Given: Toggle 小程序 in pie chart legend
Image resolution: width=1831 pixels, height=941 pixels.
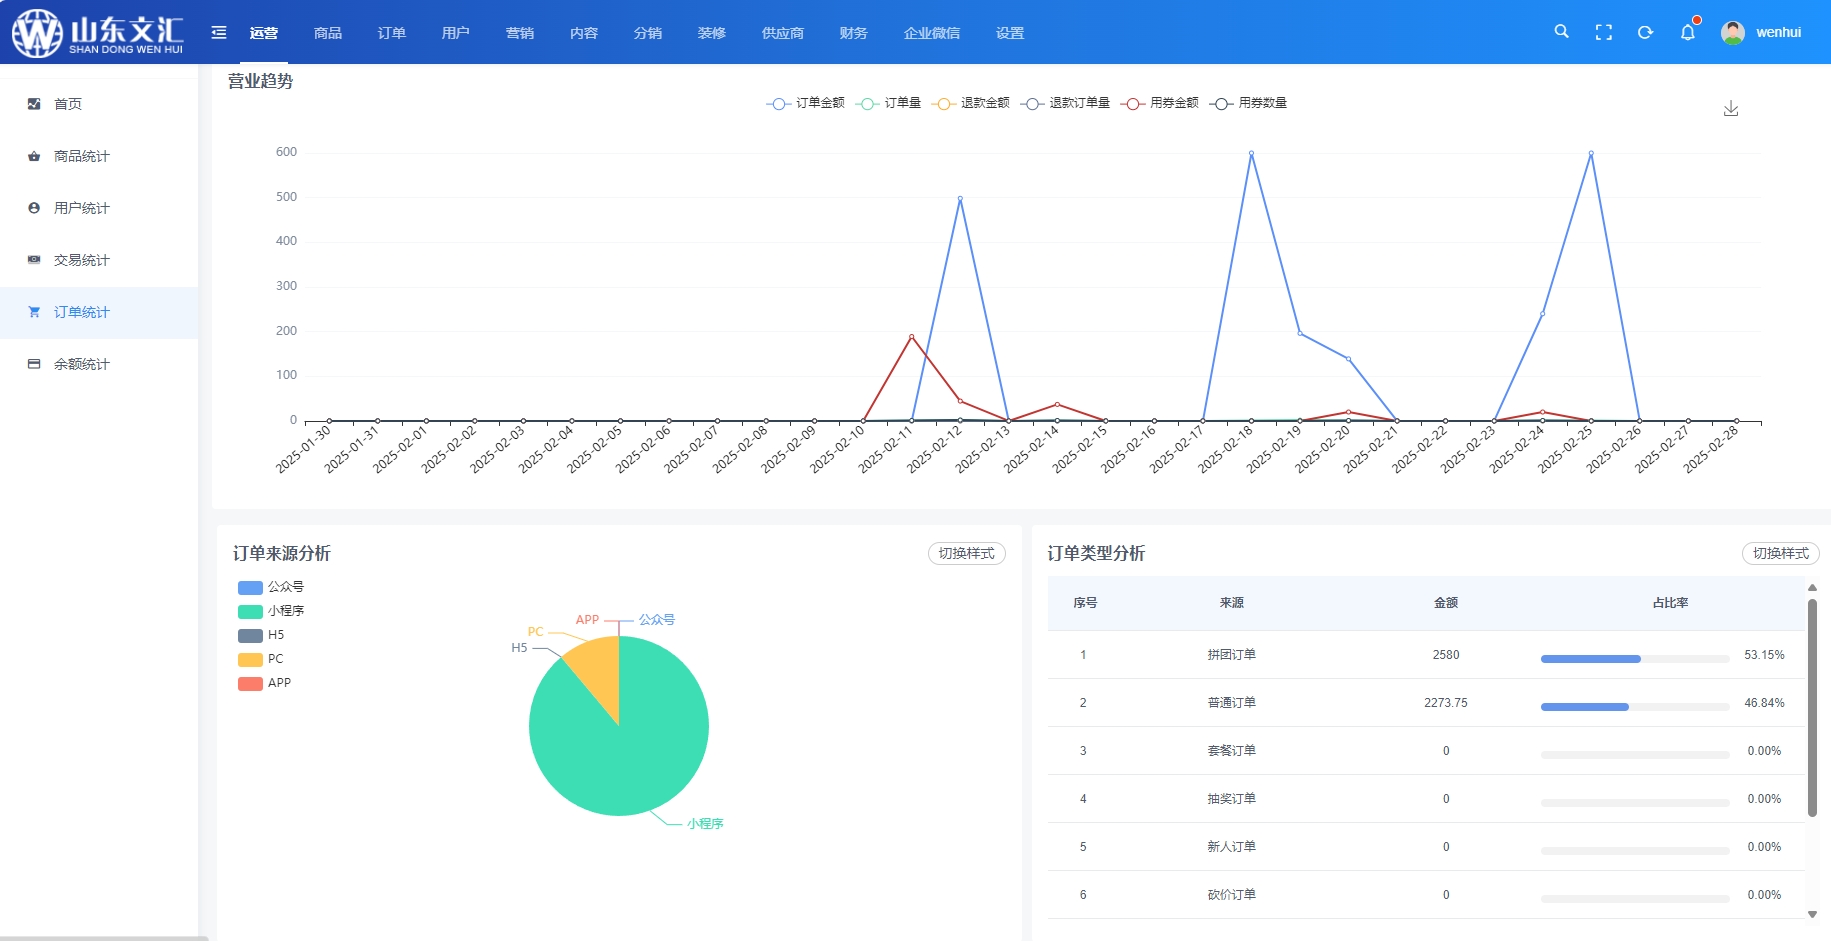Looking at the screenshot, I should 271,611.
